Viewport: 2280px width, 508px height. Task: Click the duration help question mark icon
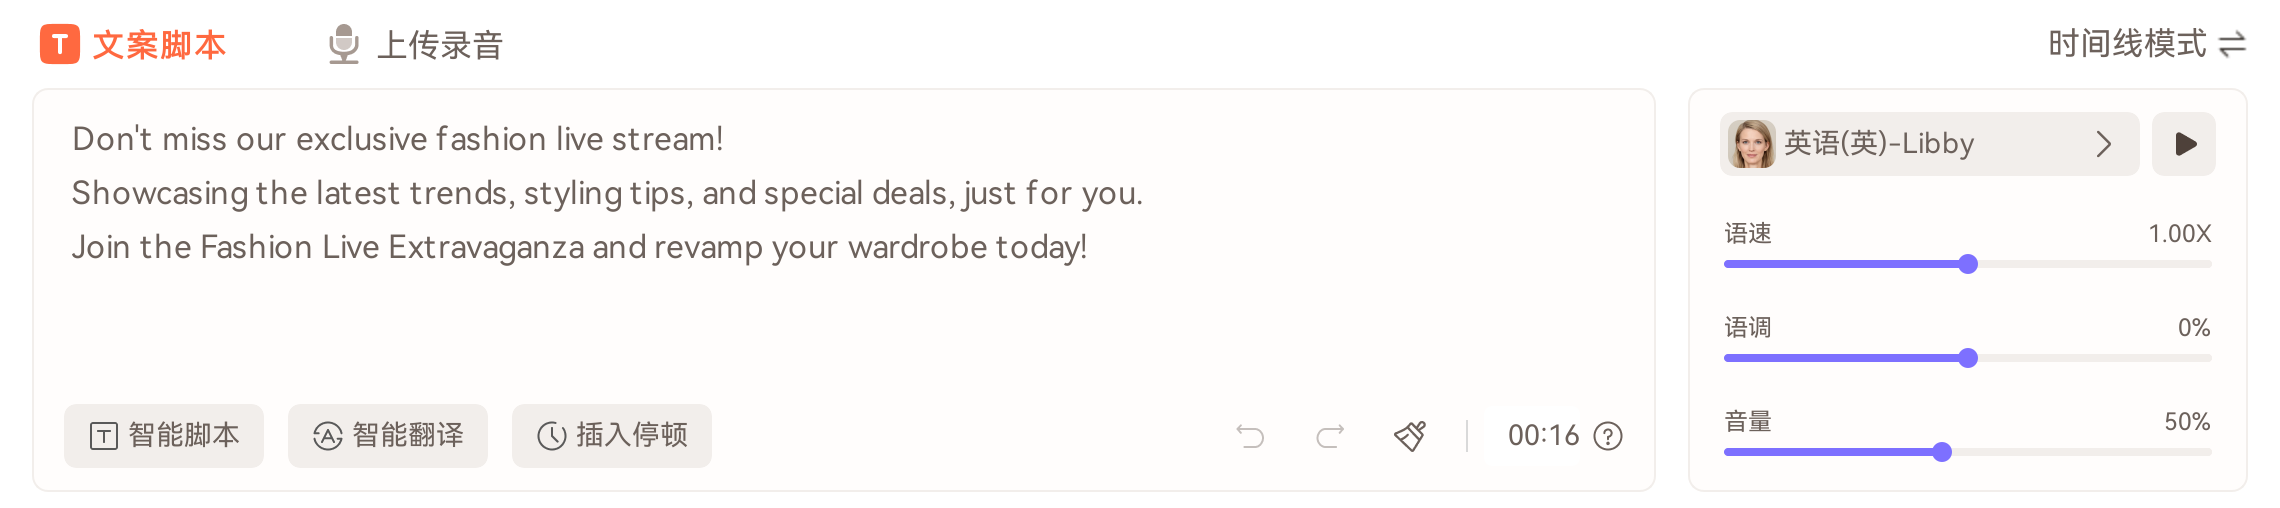coord(1608,436)
